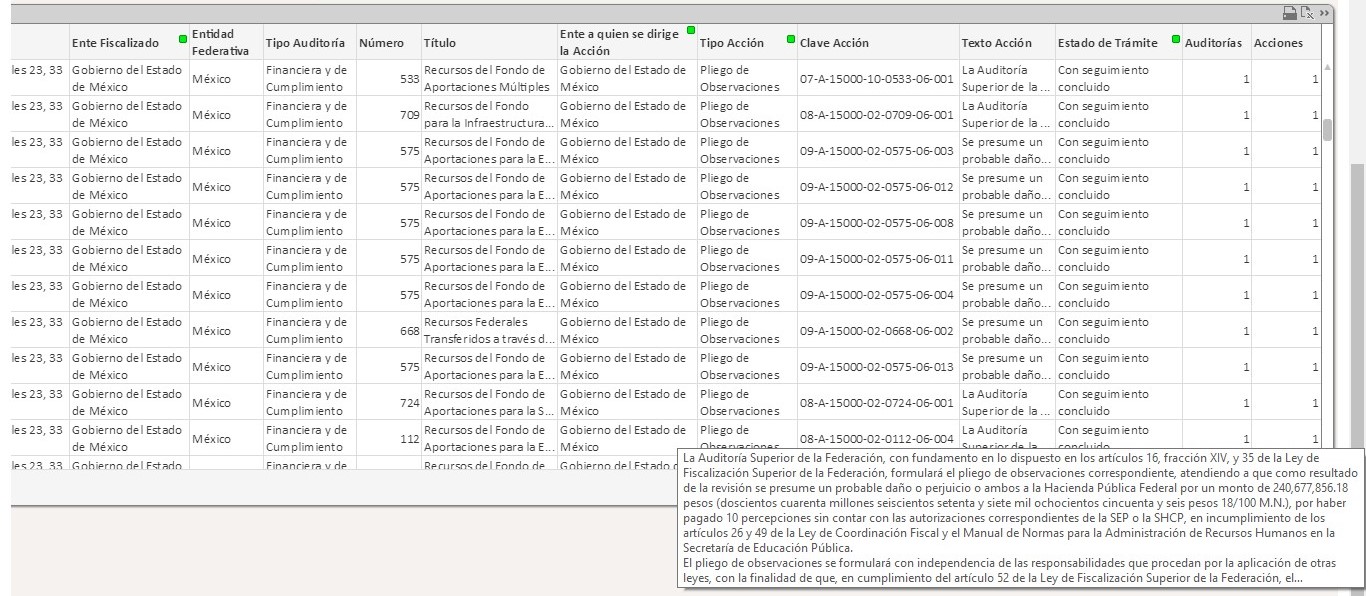
Task: Select clave 09-A-15000-02-0575-06-003
Action: 877,150
